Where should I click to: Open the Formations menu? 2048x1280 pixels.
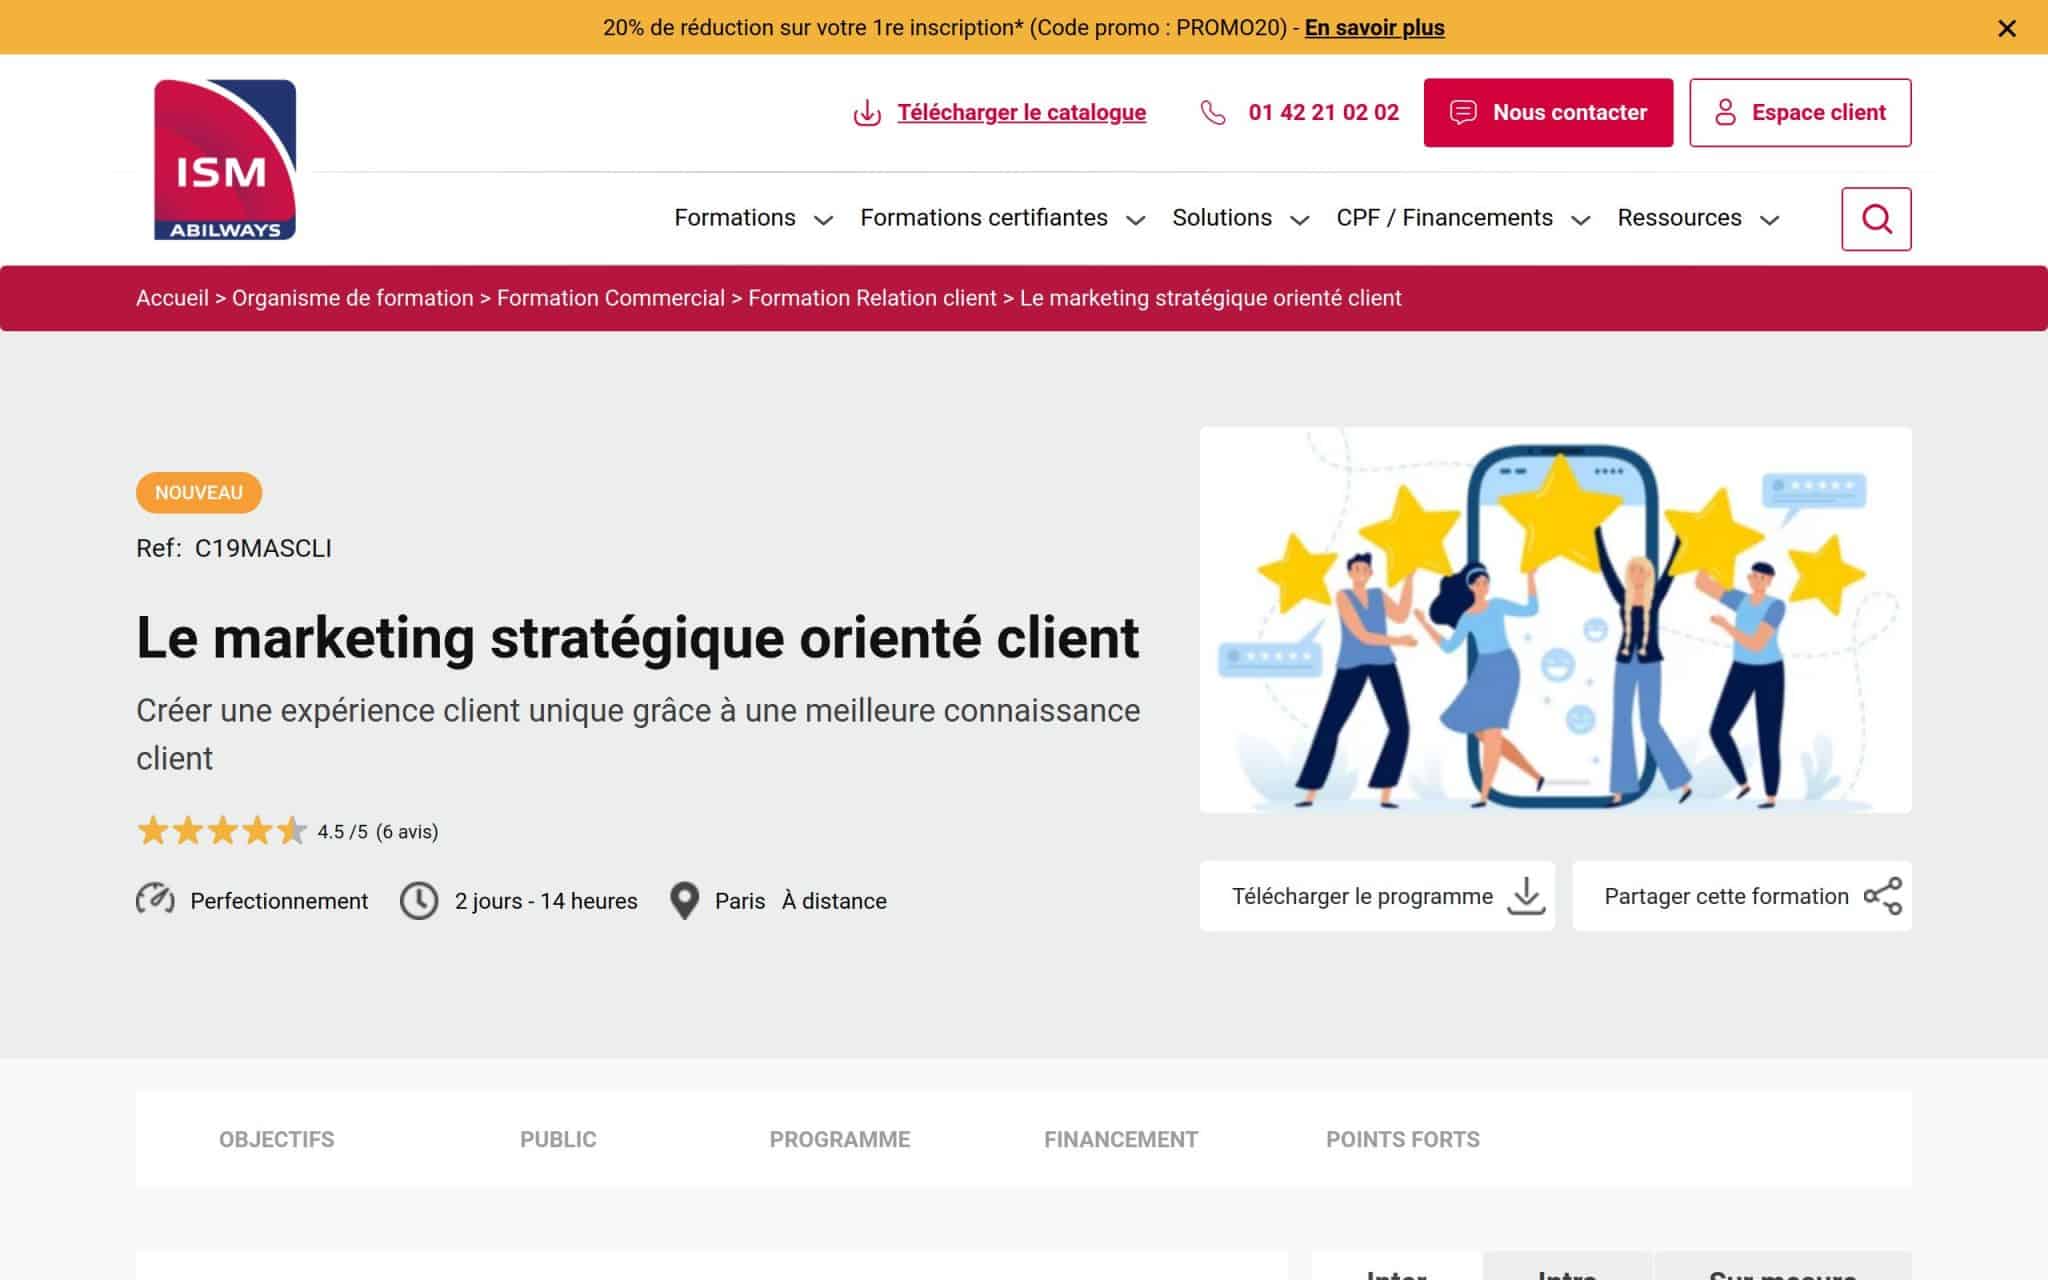click(x=735, y=218)
